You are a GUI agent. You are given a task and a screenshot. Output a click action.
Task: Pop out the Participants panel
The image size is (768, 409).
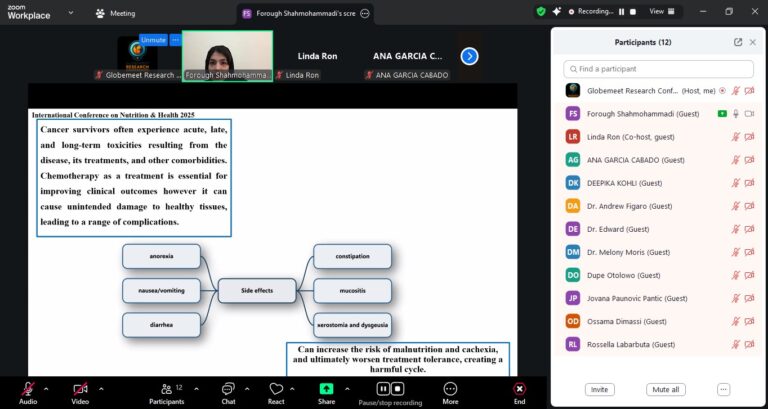tap(738, 42)
